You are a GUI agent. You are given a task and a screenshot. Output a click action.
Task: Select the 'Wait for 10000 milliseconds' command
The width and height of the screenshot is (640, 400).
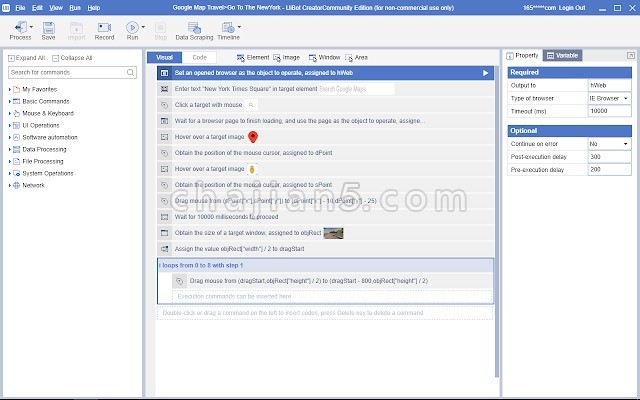tap(325, 217)
